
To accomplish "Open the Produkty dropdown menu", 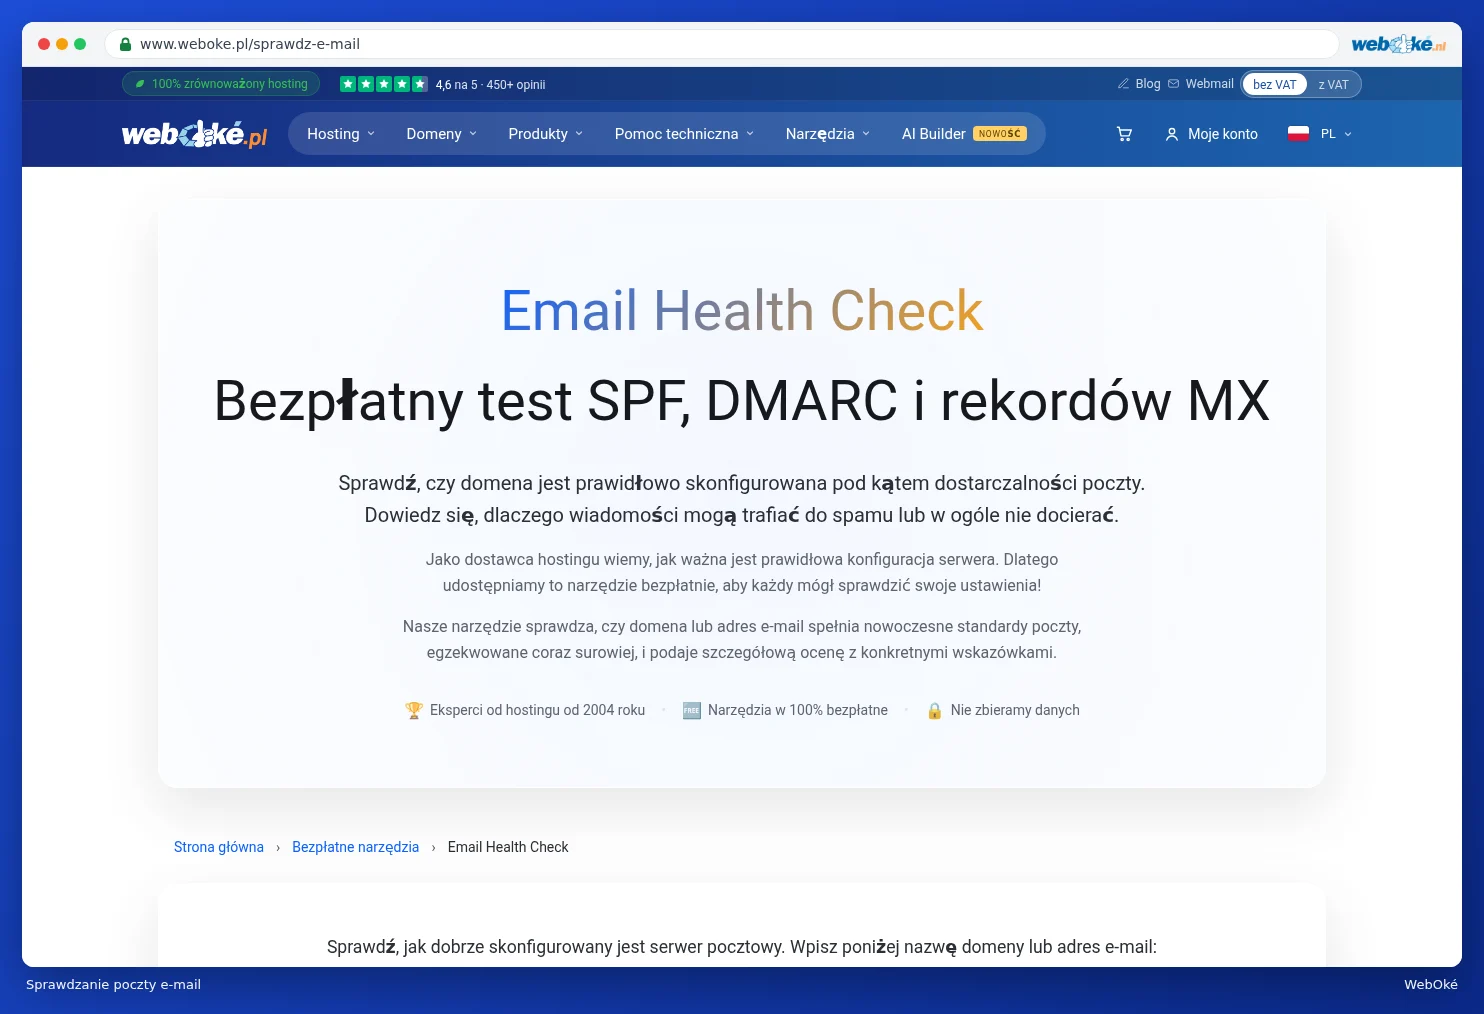I will (546, 134).
